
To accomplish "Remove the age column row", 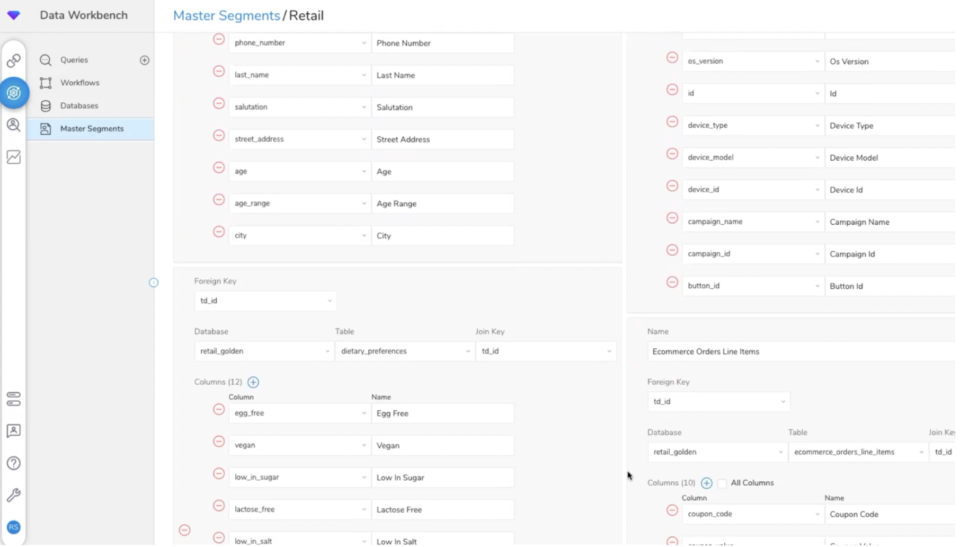I will point(219,168).
